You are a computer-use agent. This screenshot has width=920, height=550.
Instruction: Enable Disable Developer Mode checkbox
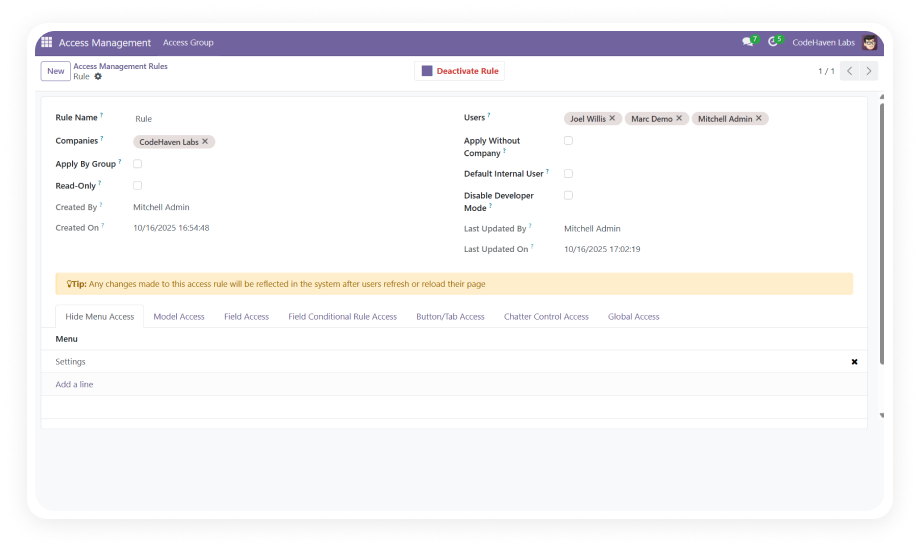click(568, 195)
